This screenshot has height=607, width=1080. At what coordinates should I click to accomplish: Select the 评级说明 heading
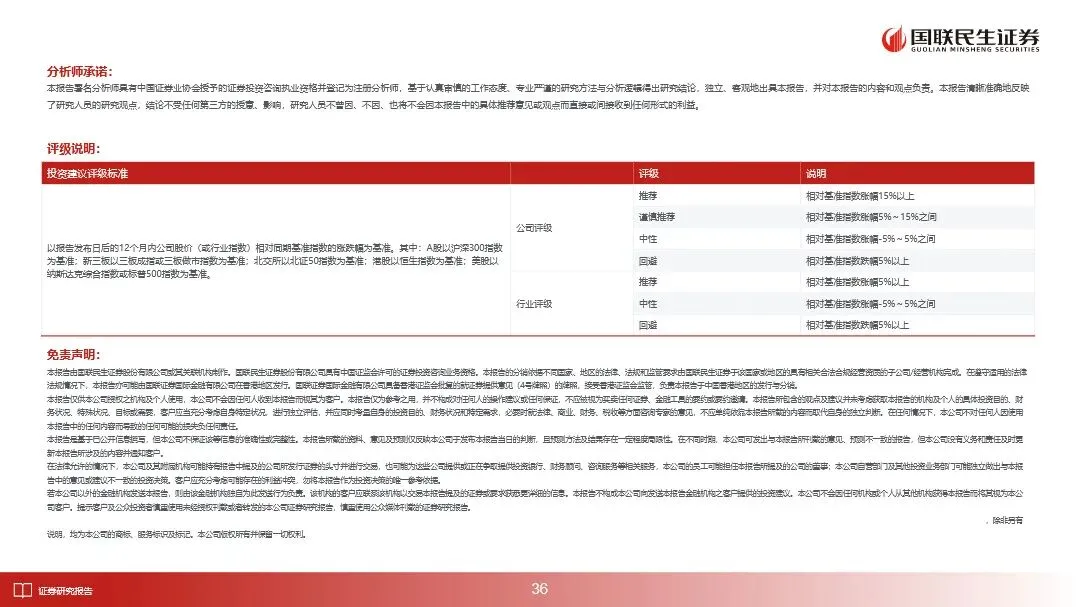tap(73, 149)
